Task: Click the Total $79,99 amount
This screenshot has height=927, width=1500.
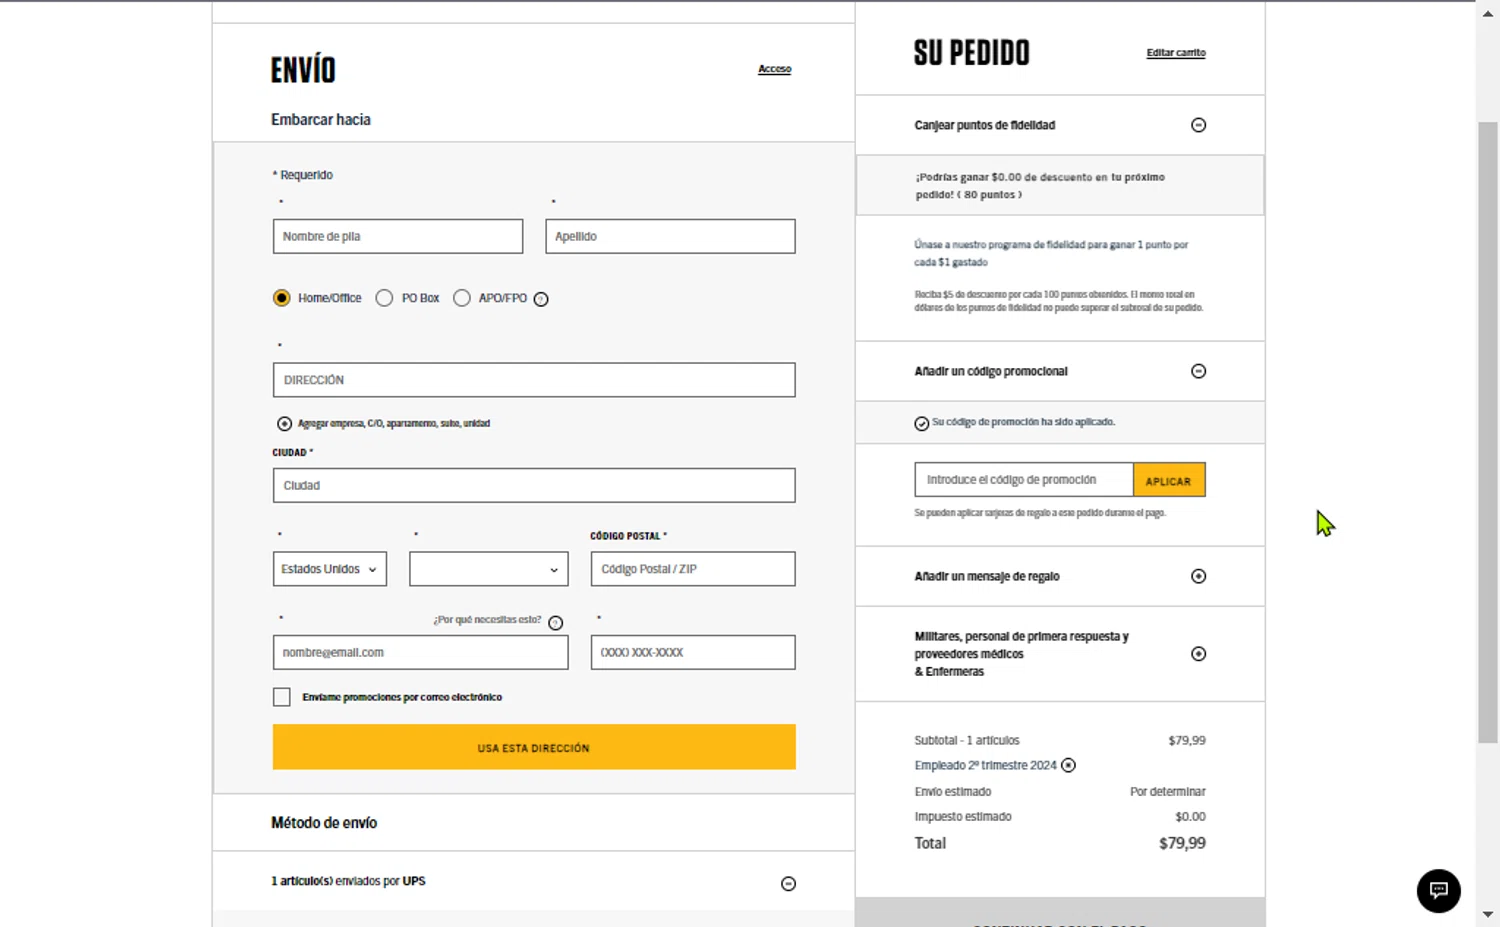Action: pos(1182,844)
